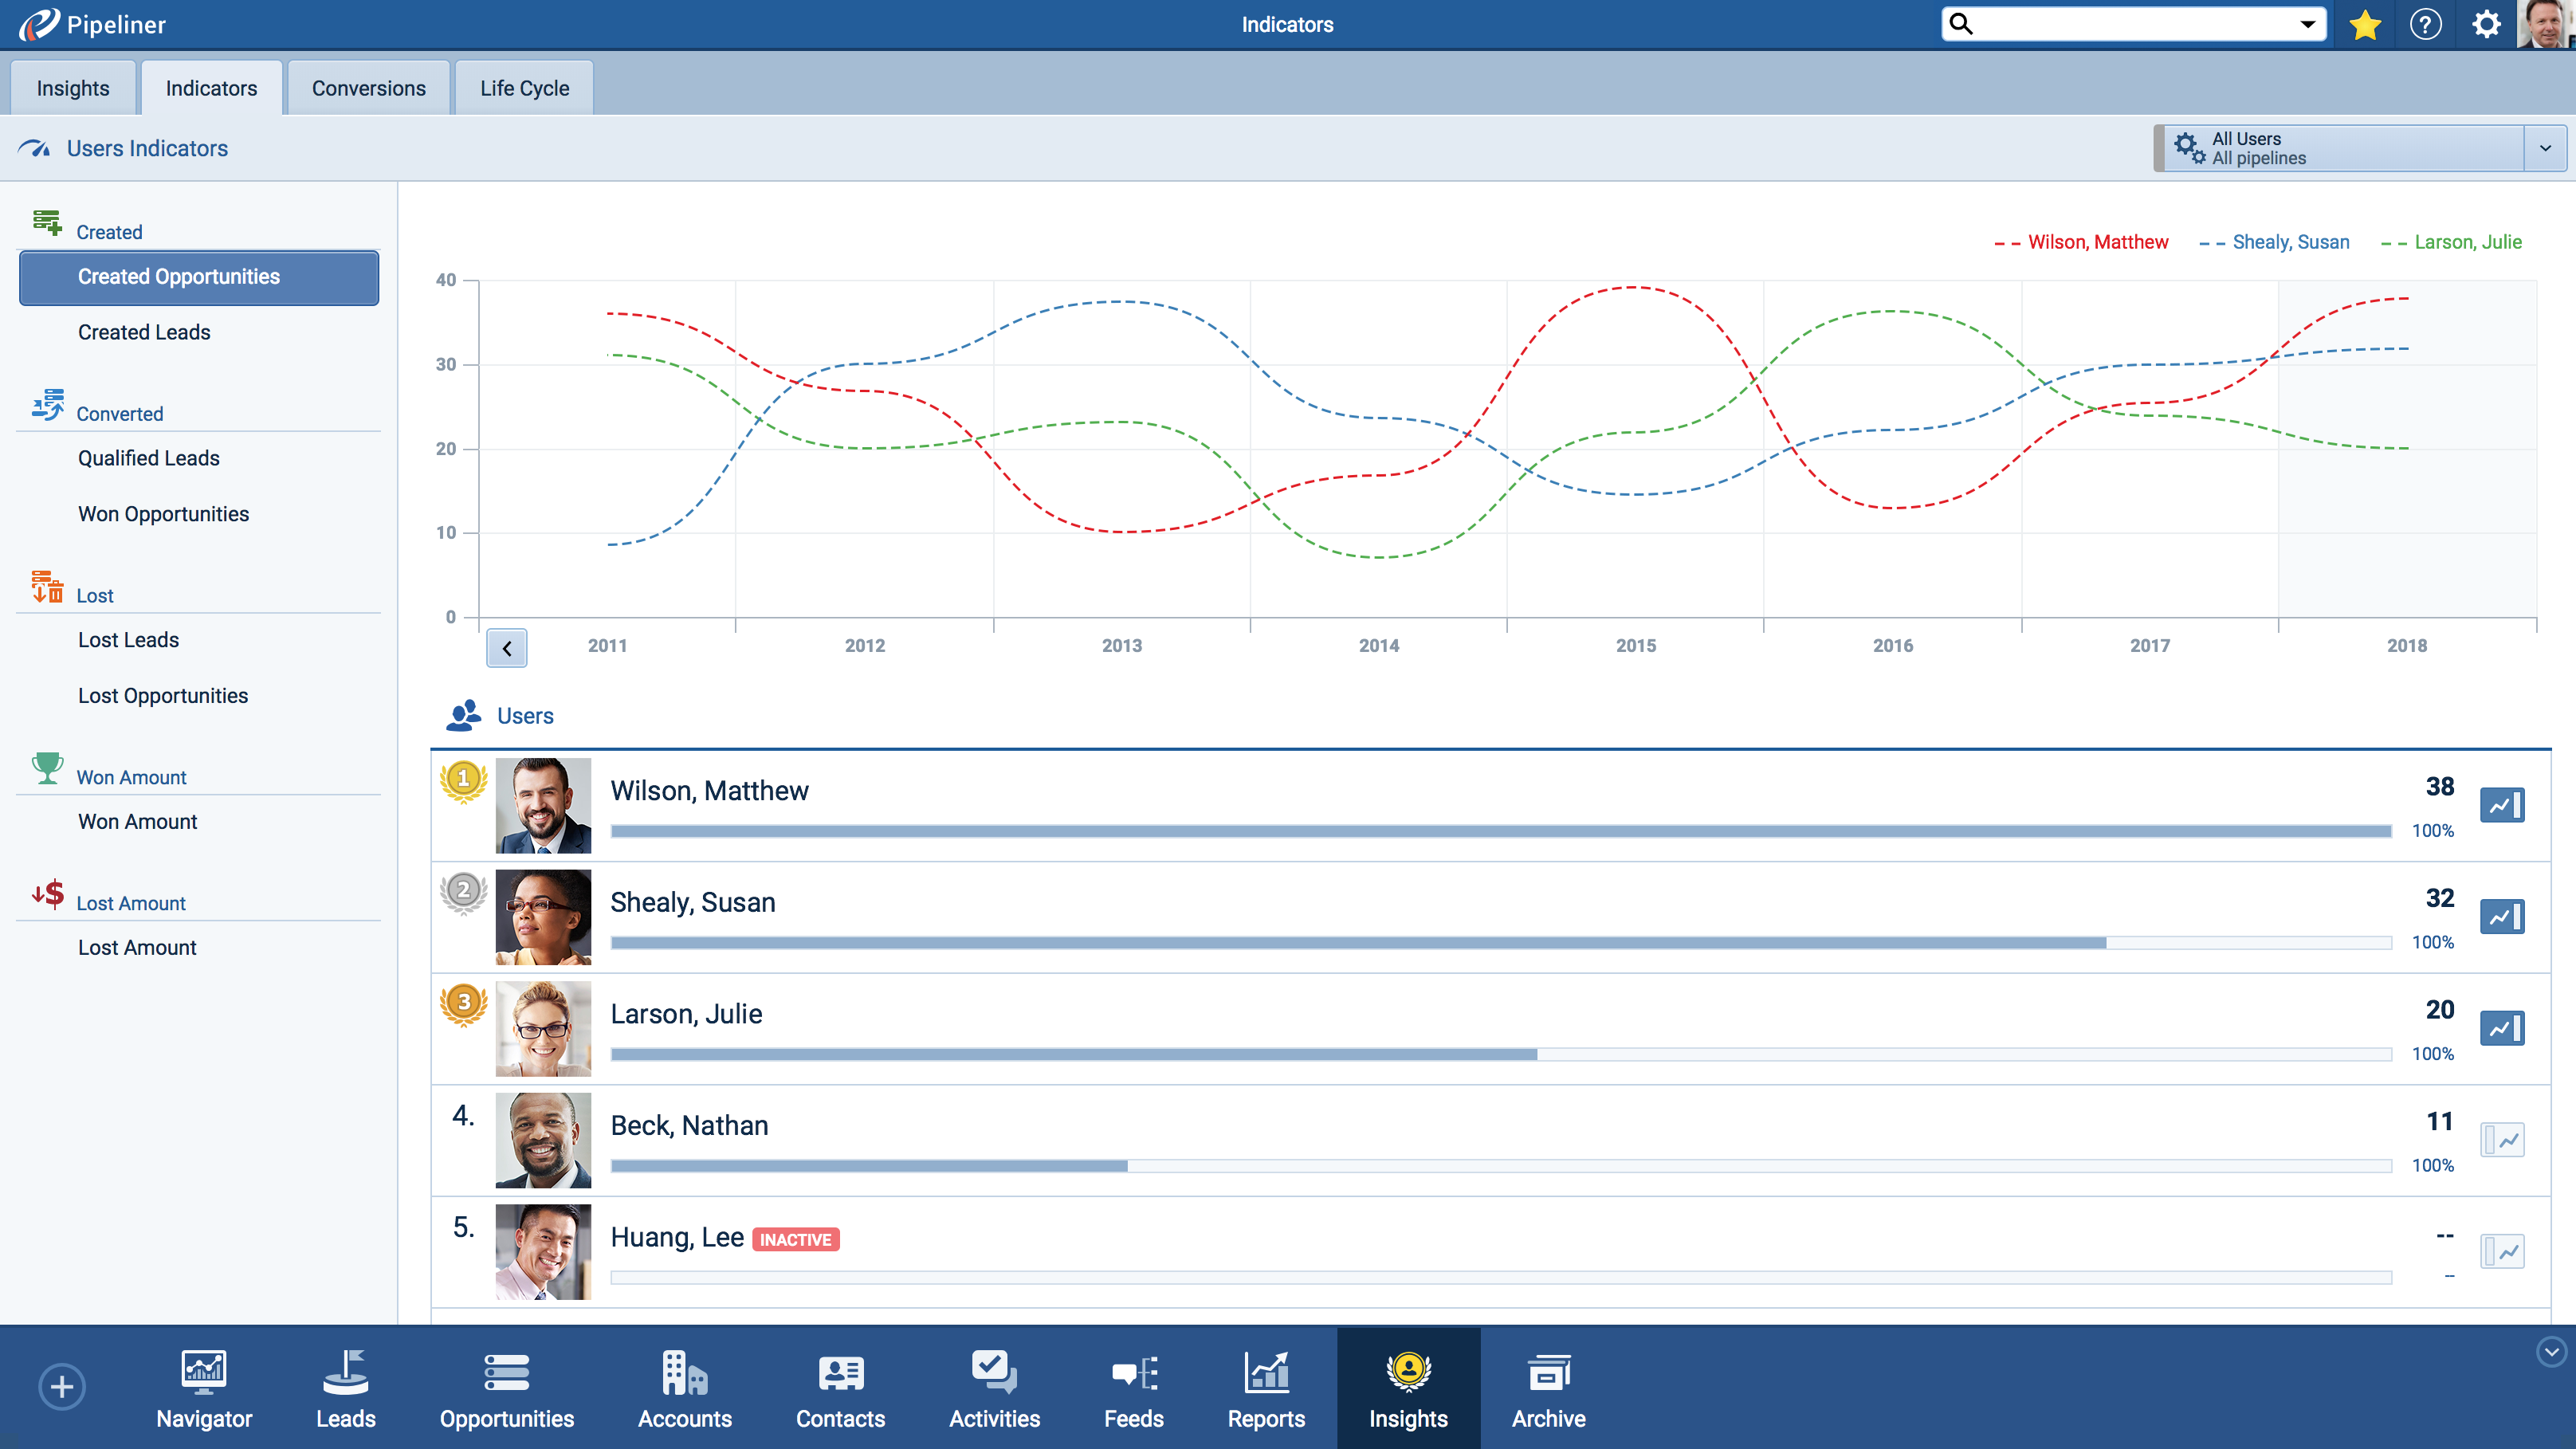
Task: Open the Navigator icon in bottom bar
Action: tap(204, 1388)
